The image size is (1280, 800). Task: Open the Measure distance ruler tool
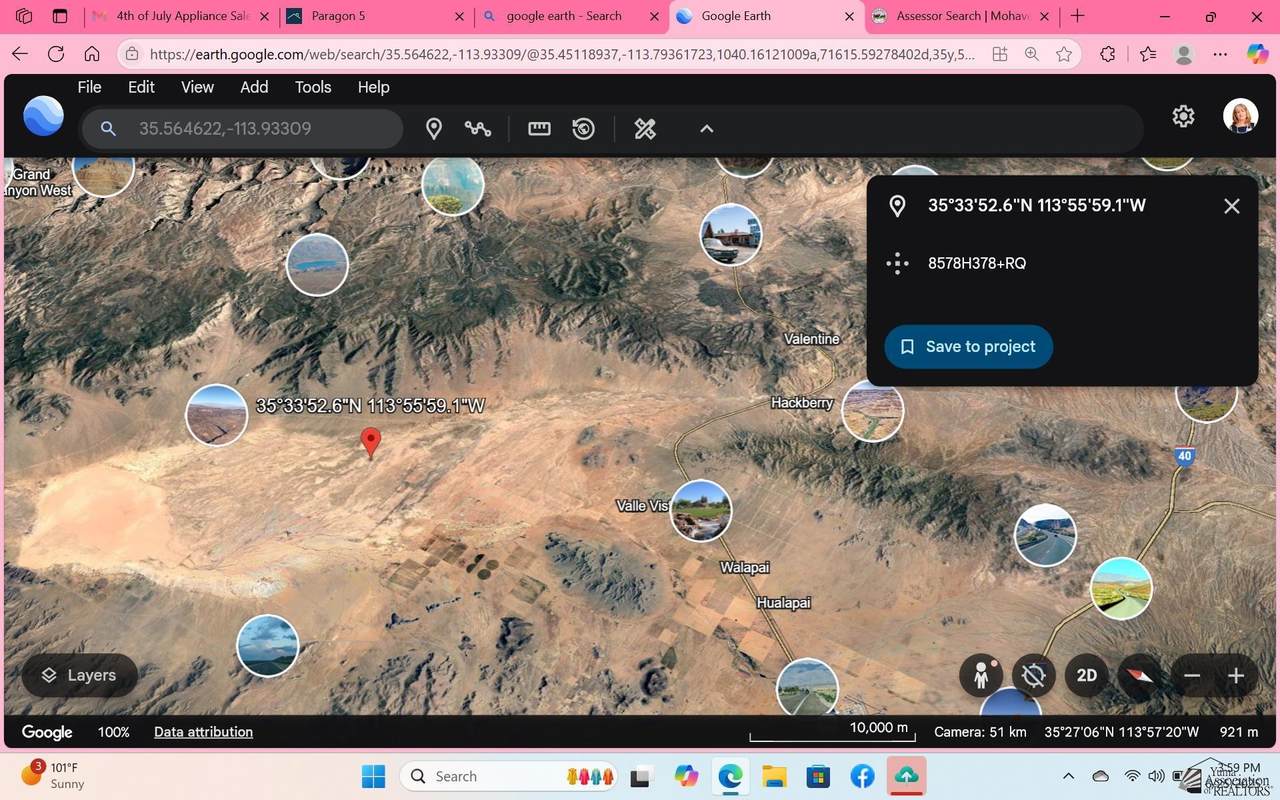(539, 129)
